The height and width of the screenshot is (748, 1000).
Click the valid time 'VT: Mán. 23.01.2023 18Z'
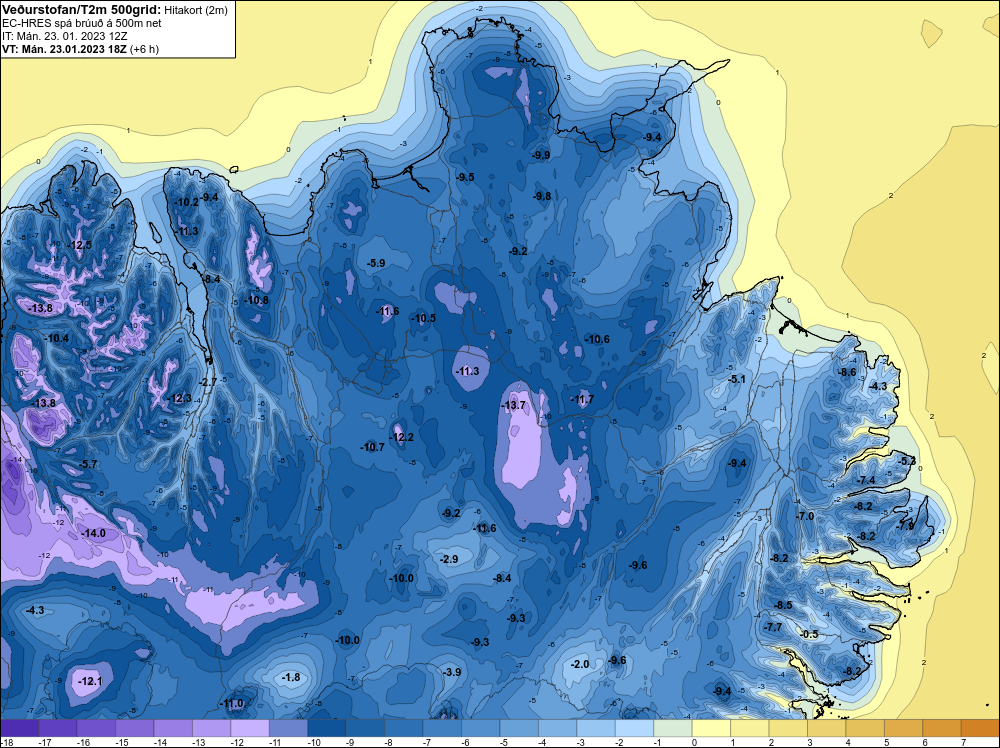point(64,49)
